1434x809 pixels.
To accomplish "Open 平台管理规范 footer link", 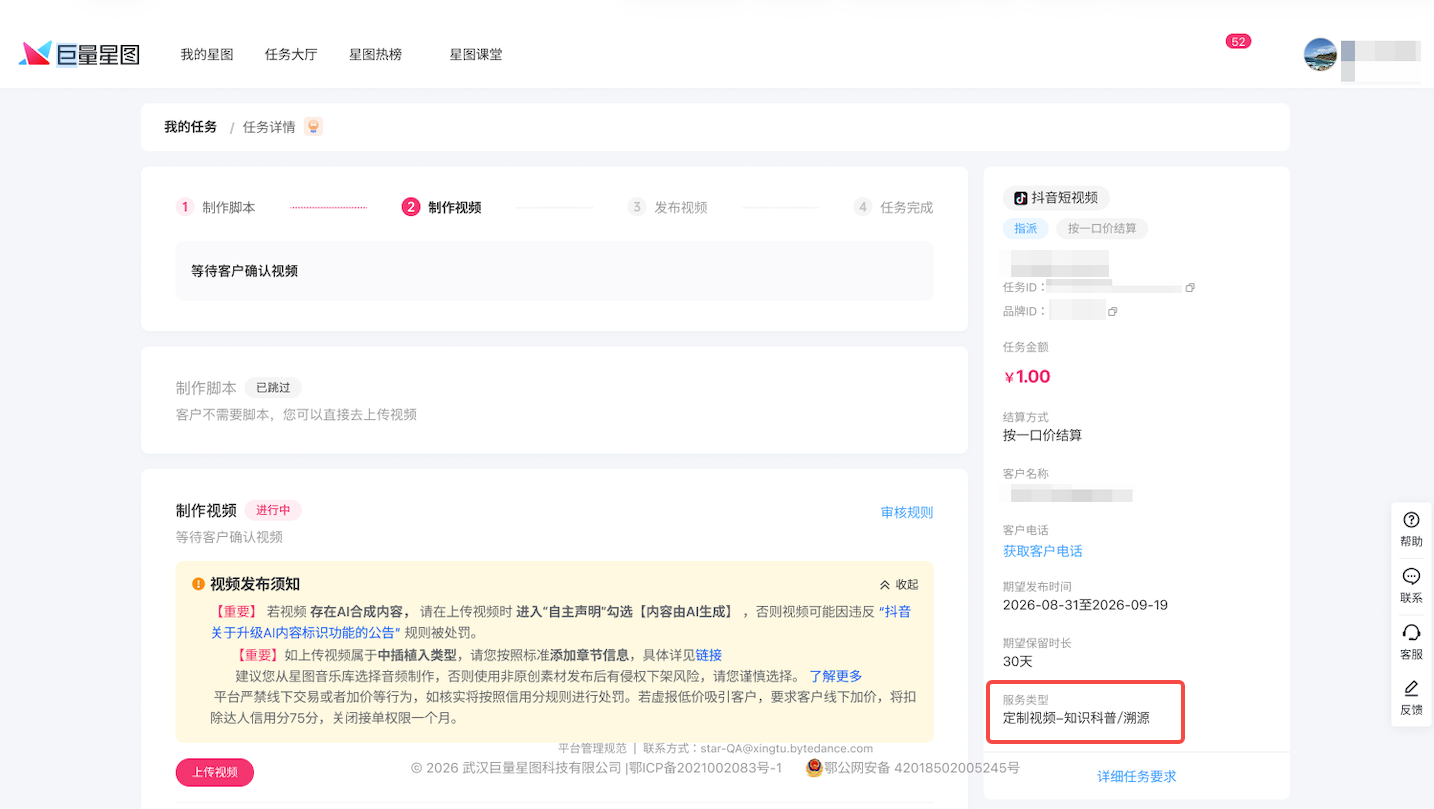I will [x=592, y=748].
